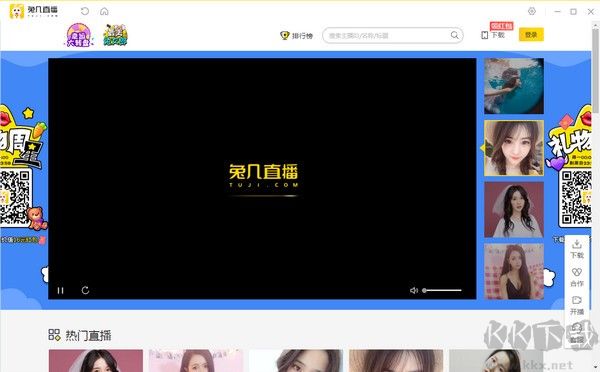Open first hot stream card with veil

(96, 361)
